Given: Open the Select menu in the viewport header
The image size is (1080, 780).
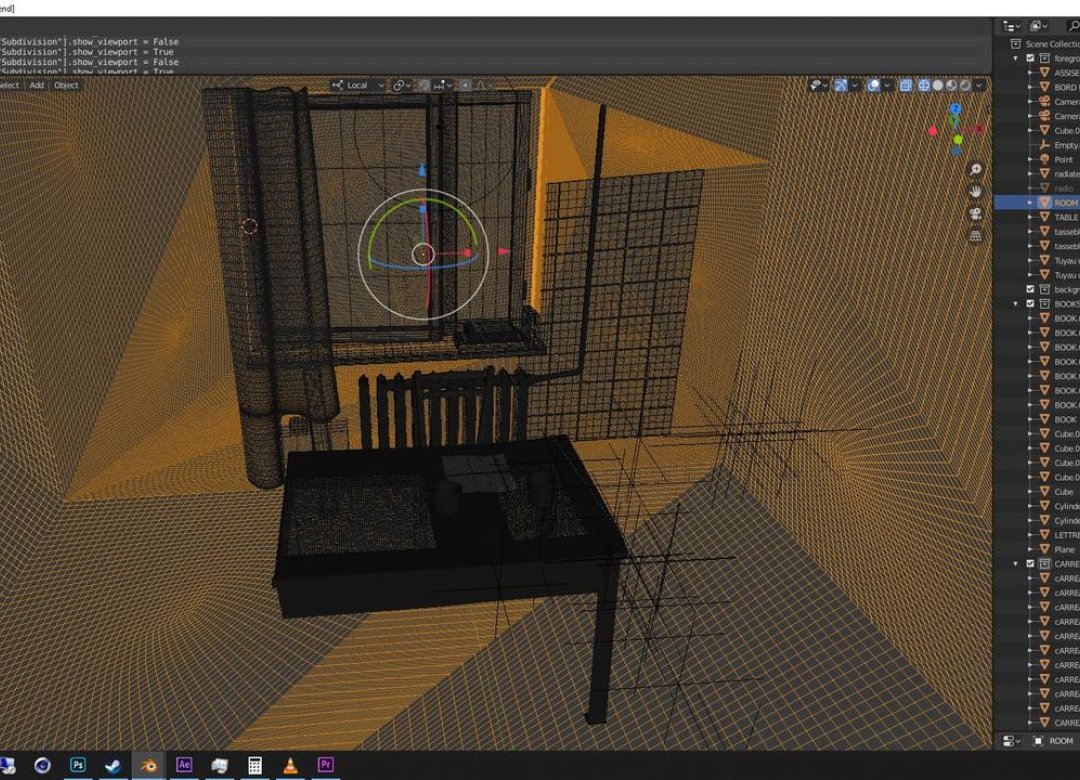Looking at the screenshot, I should [10, 85].
